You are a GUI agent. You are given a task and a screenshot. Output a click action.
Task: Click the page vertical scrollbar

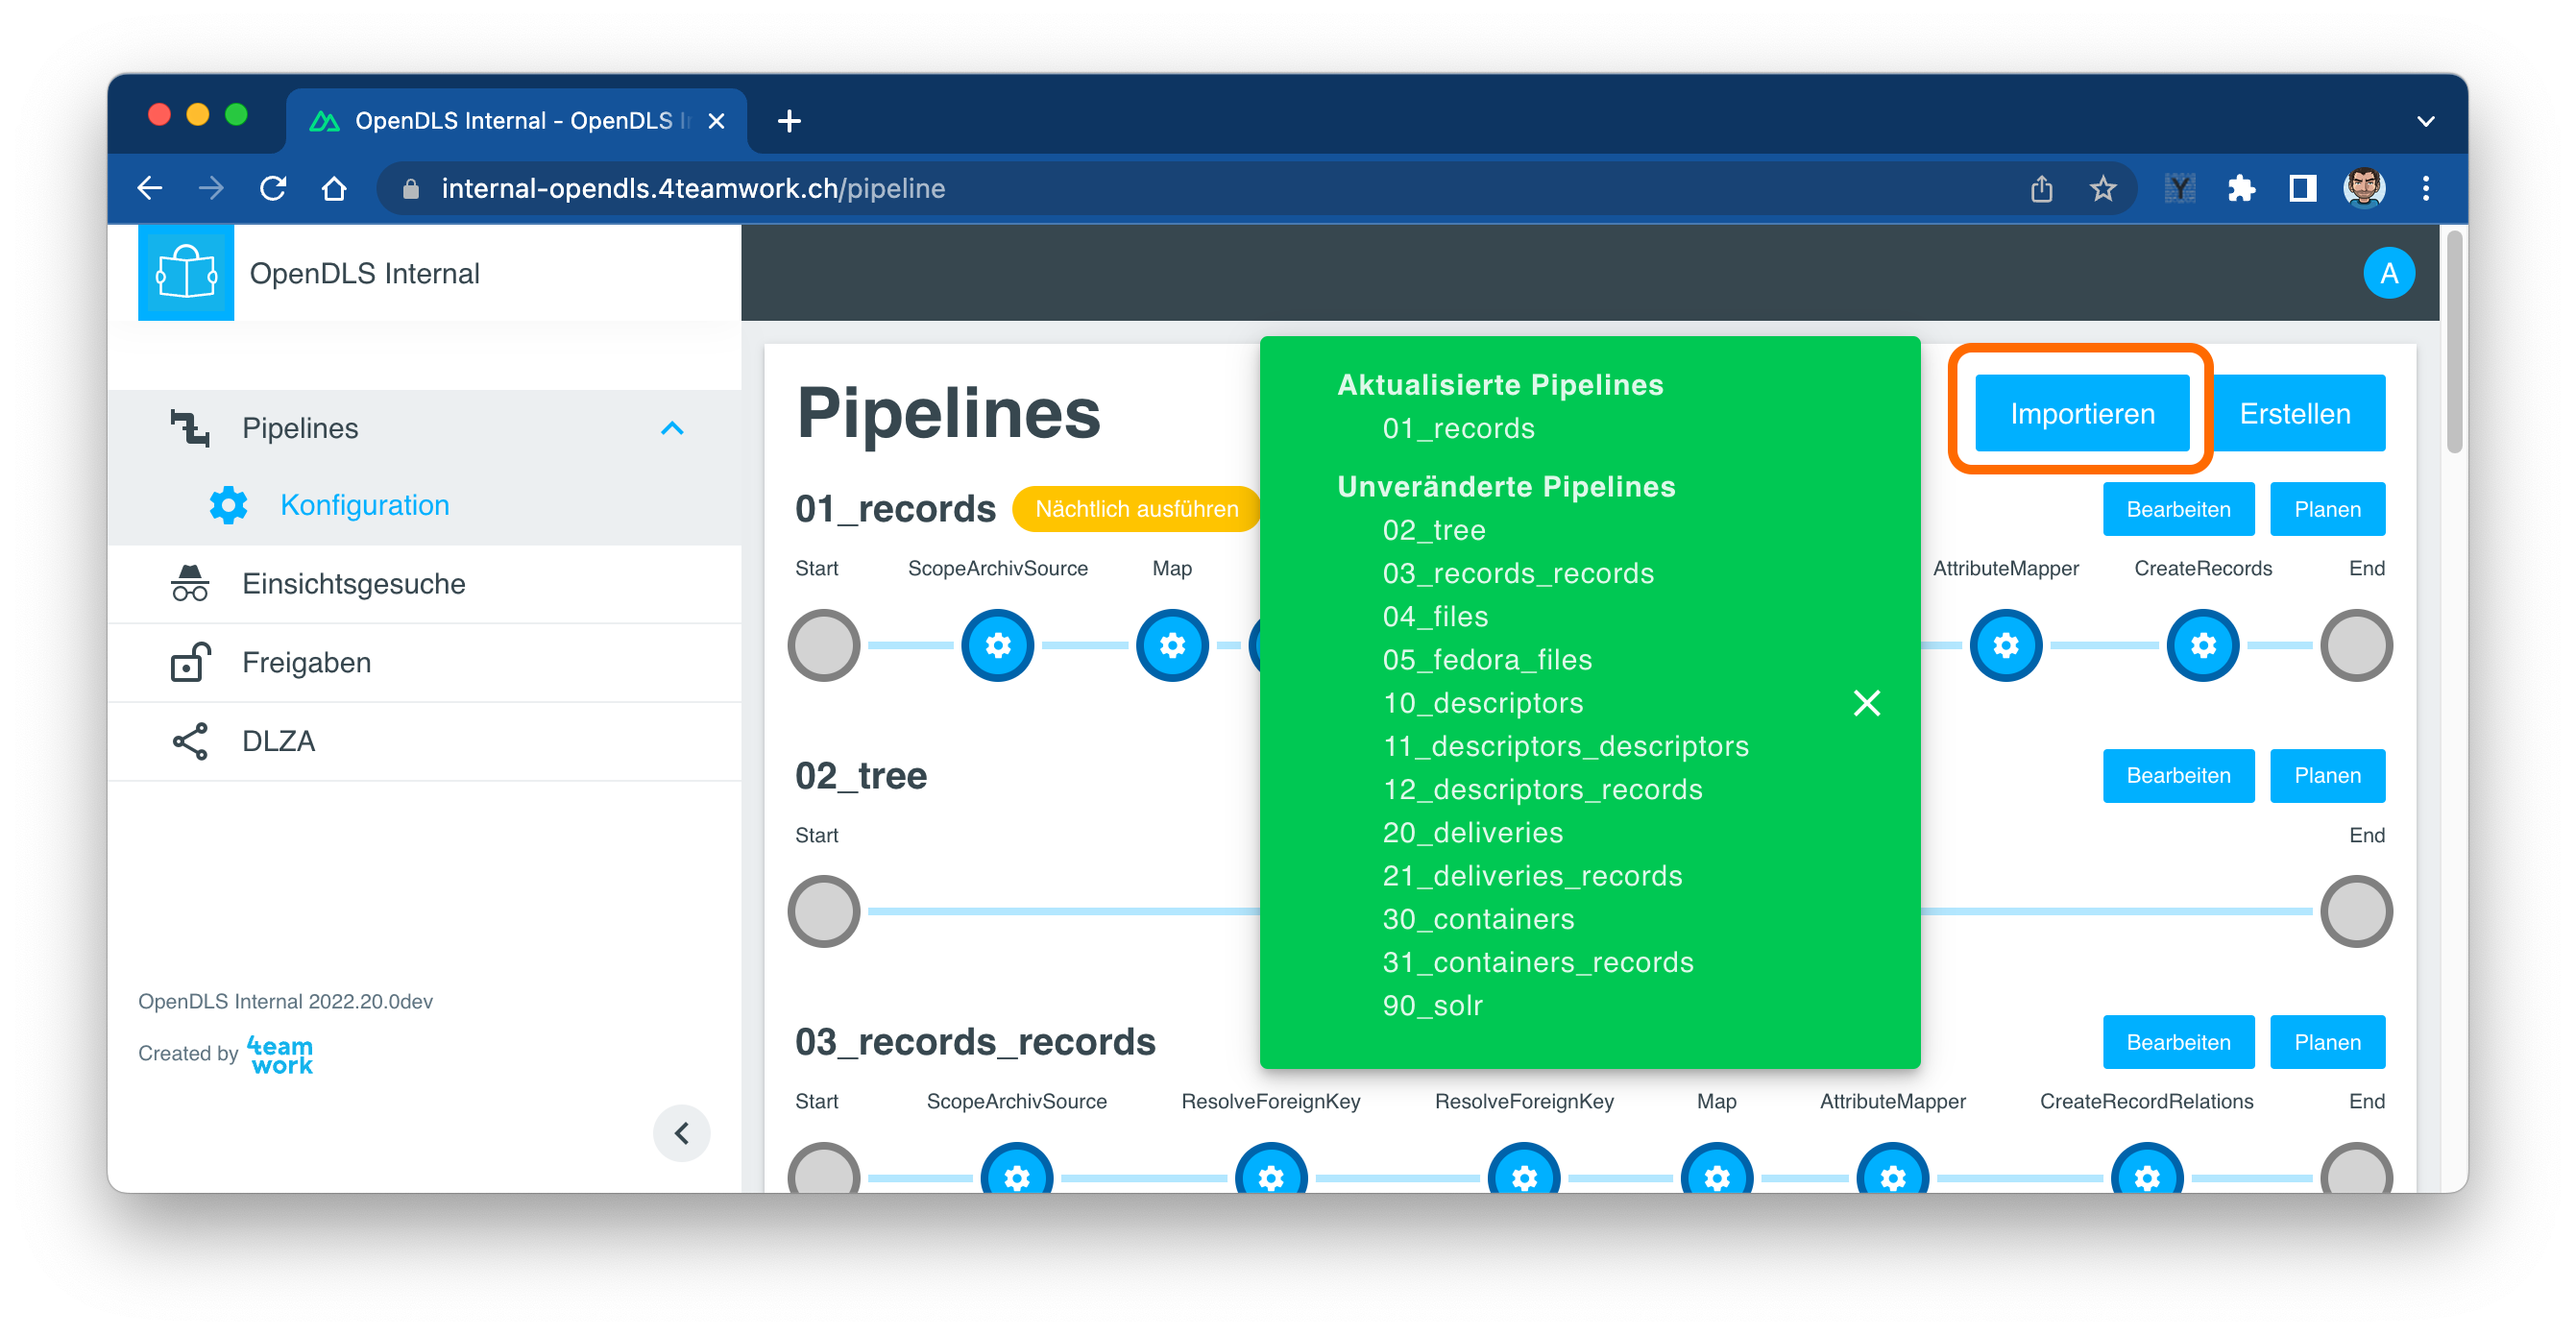point(2454,343)
